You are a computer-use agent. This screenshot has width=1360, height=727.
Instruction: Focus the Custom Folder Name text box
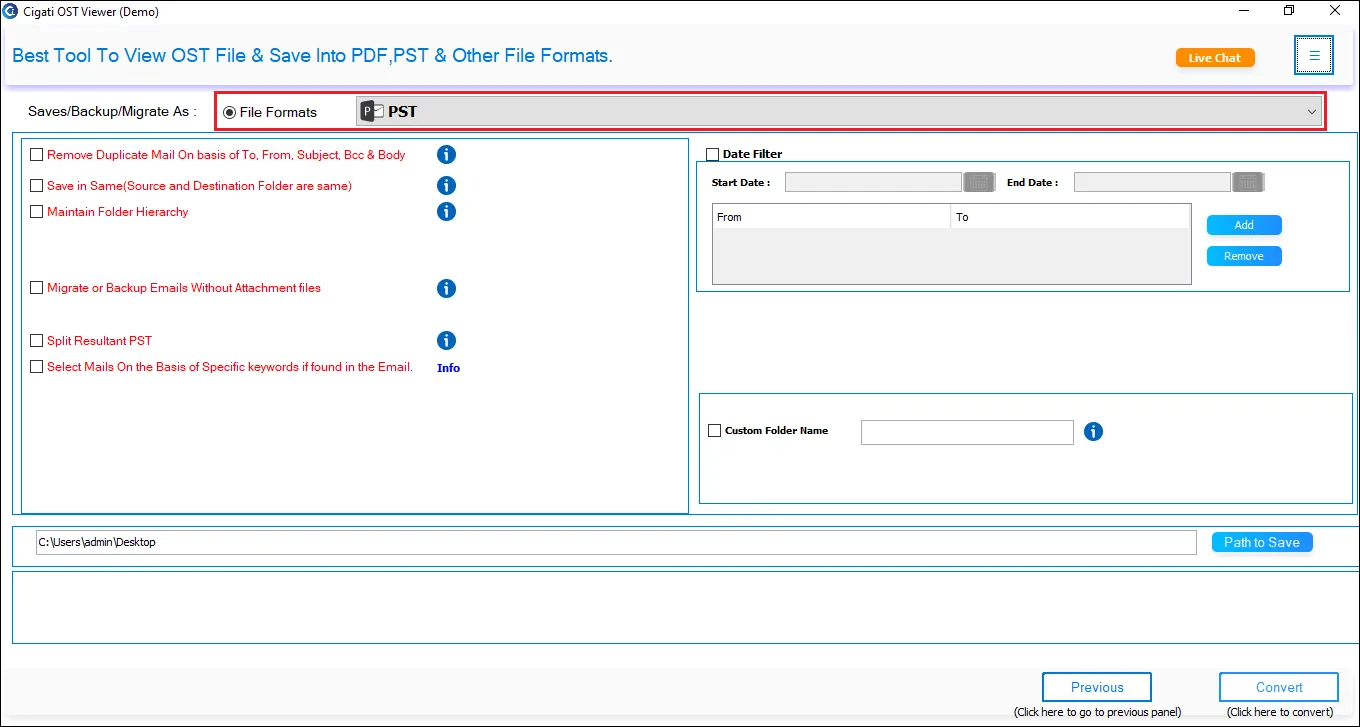(x=967, y=432)
